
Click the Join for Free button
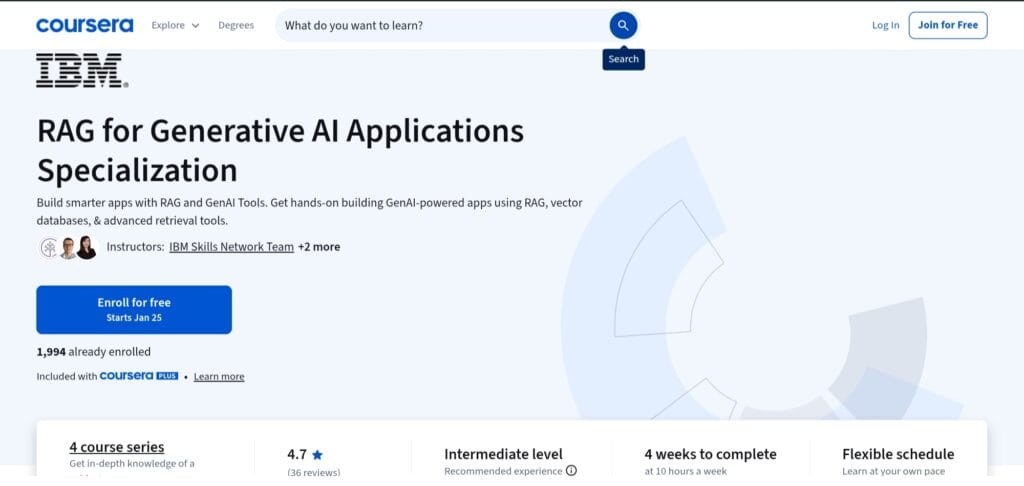948,25
